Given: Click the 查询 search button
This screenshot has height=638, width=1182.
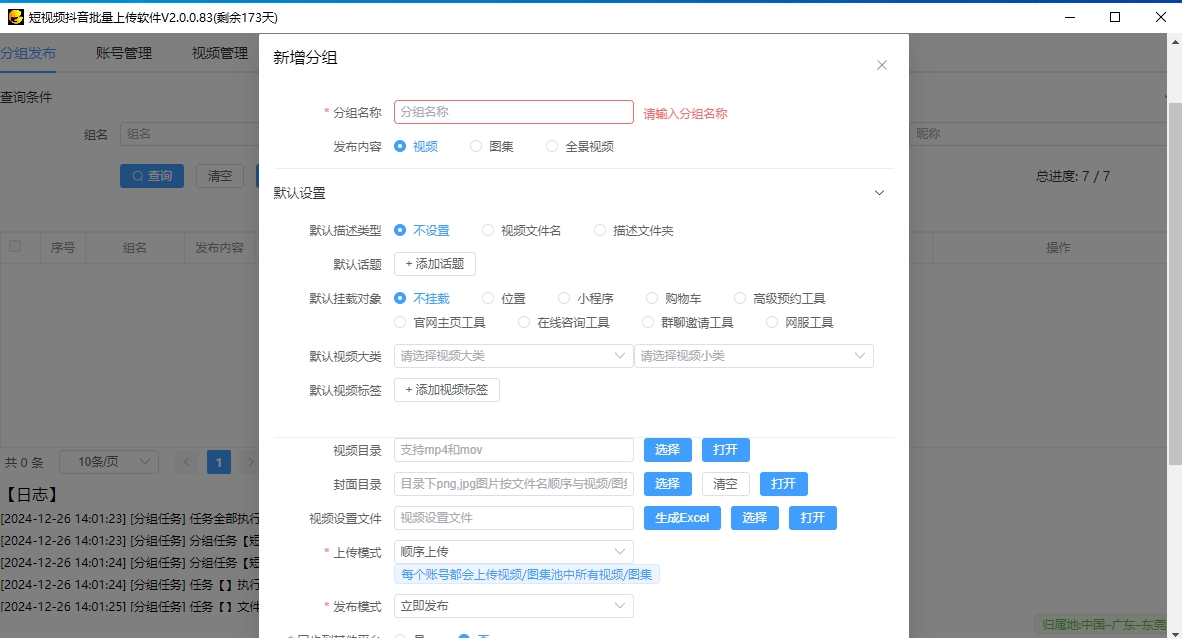Looking at the screenshot, I should 152,176.
